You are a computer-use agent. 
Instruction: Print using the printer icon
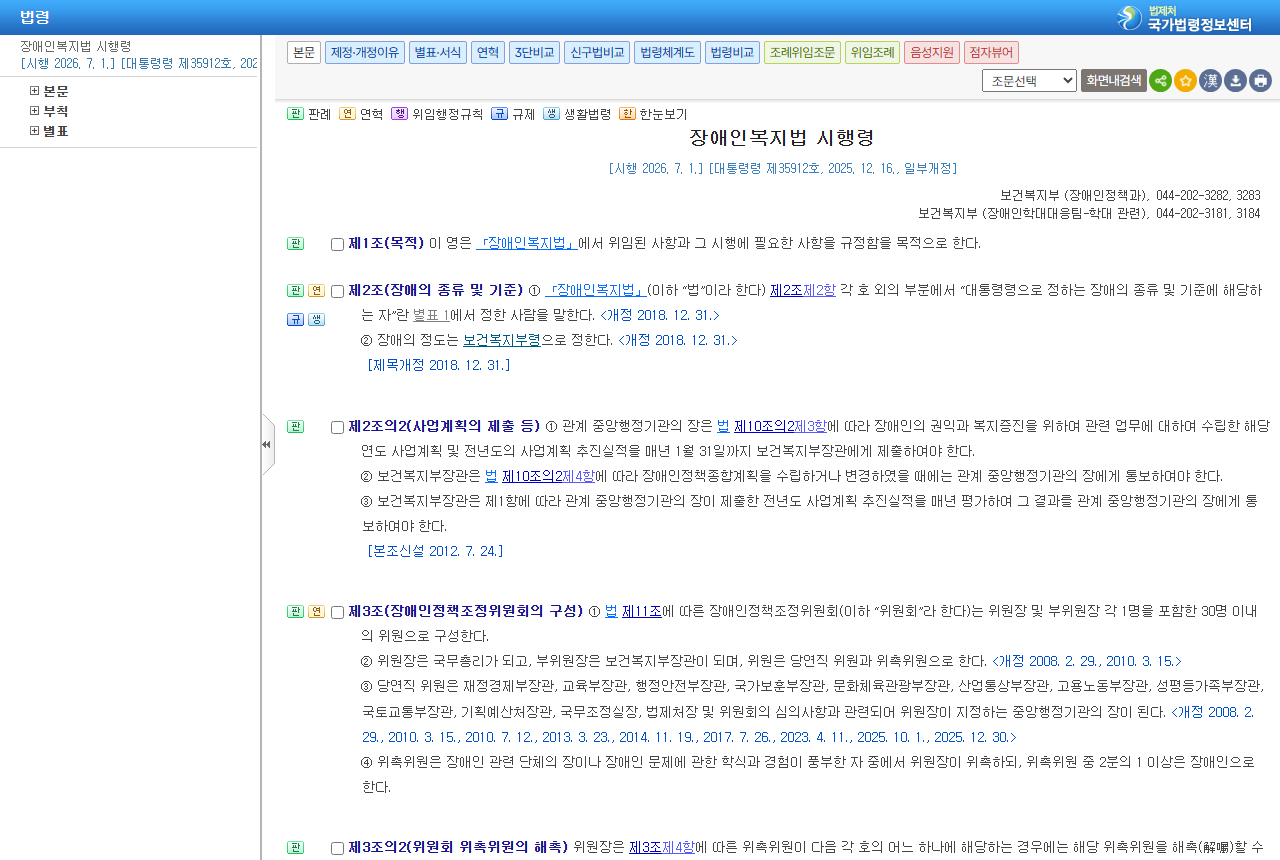1260,81
